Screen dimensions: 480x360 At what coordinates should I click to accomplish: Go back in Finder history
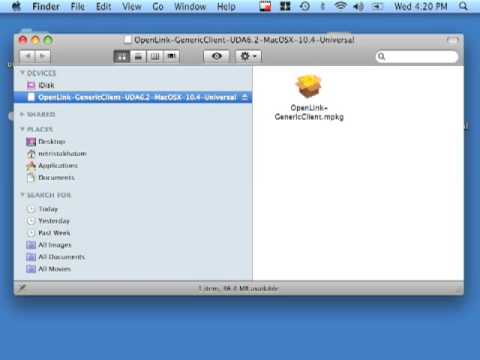[x=28, y=56]
